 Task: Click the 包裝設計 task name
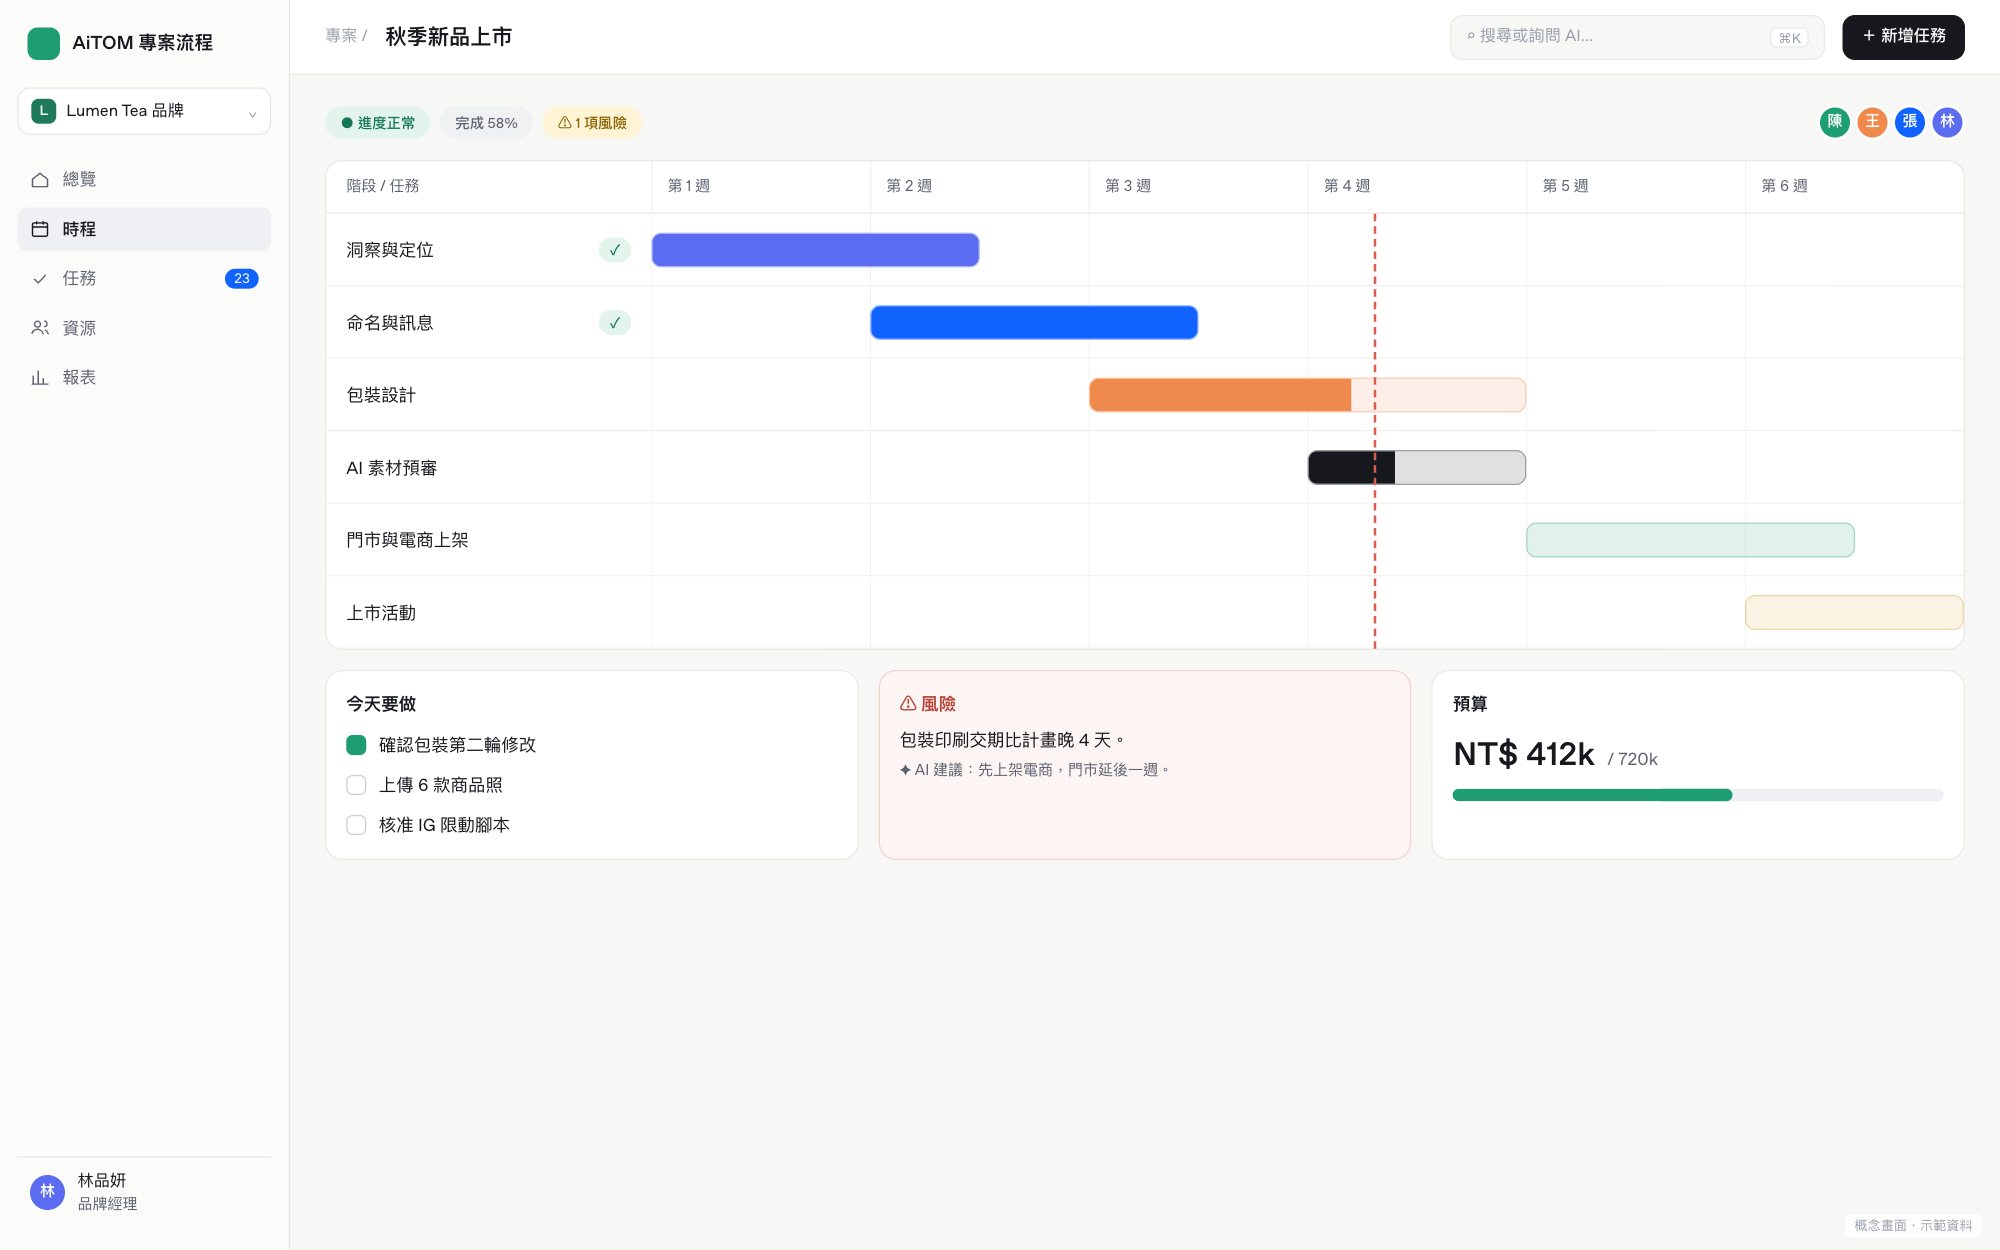click(x=381, y=395)
